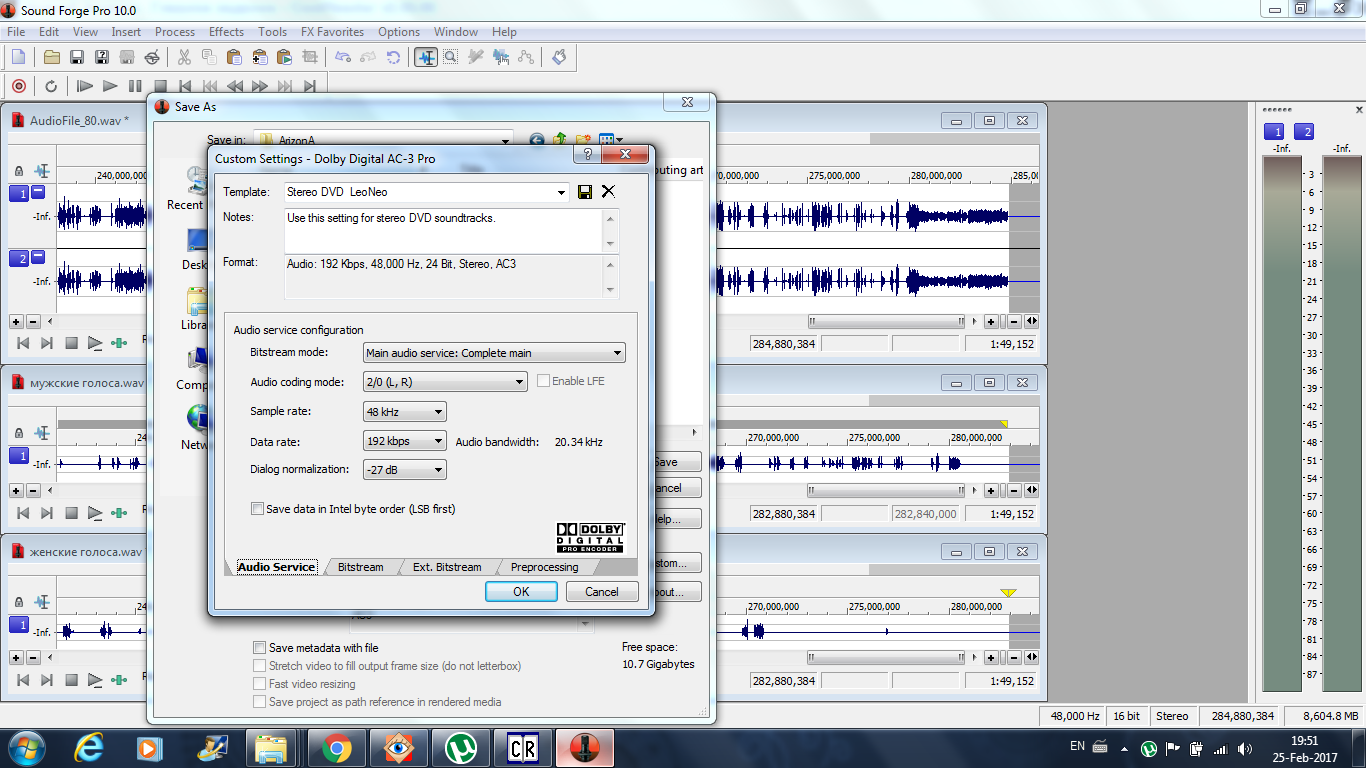Screen dimensions: 1366x768
Task: Click inside the Notes text field
Action: click(x=444, y=231)
